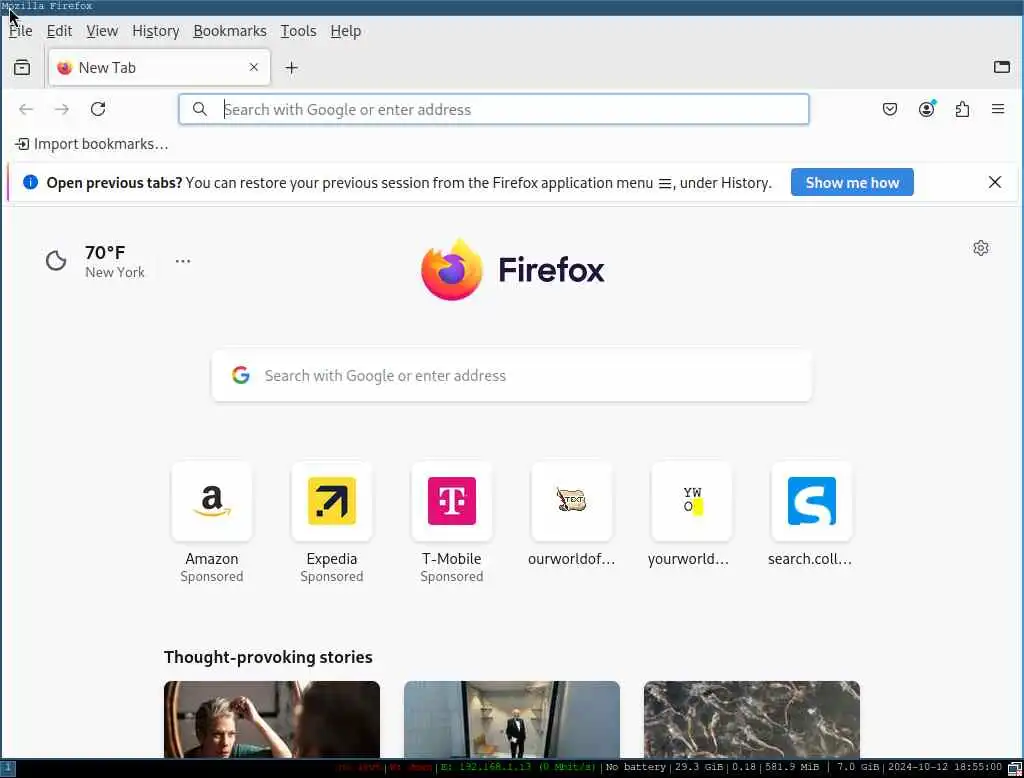The width and height of the screenshot is (1024, 778).
Task: Click the No battery status entry
Action: [635, 767]
